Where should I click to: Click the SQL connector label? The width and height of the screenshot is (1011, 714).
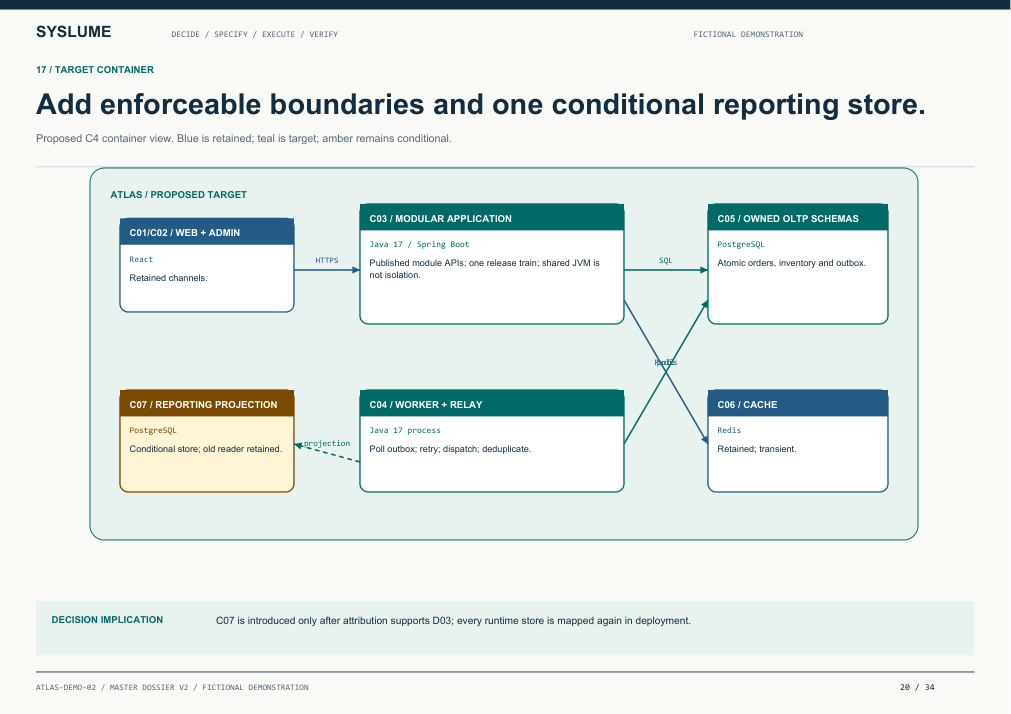coord(665,261)
